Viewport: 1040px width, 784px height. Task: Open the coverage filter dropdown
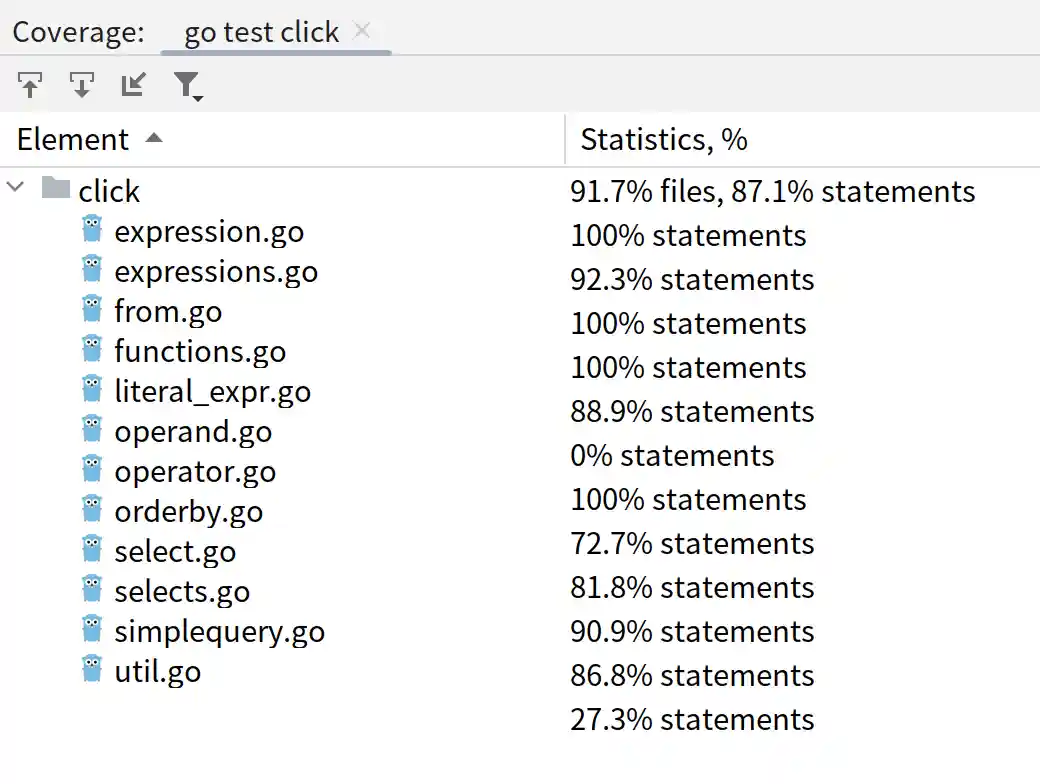point(187,87)
